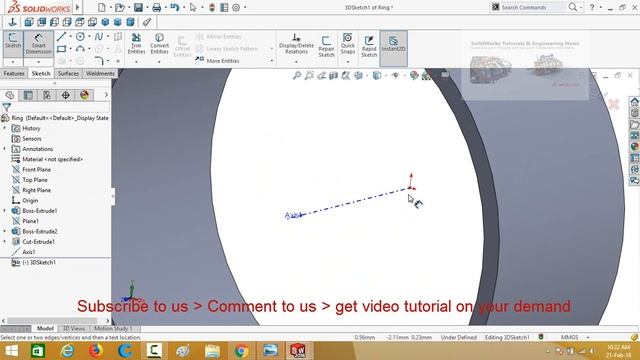Switch to the Features tab

[14, 73]
